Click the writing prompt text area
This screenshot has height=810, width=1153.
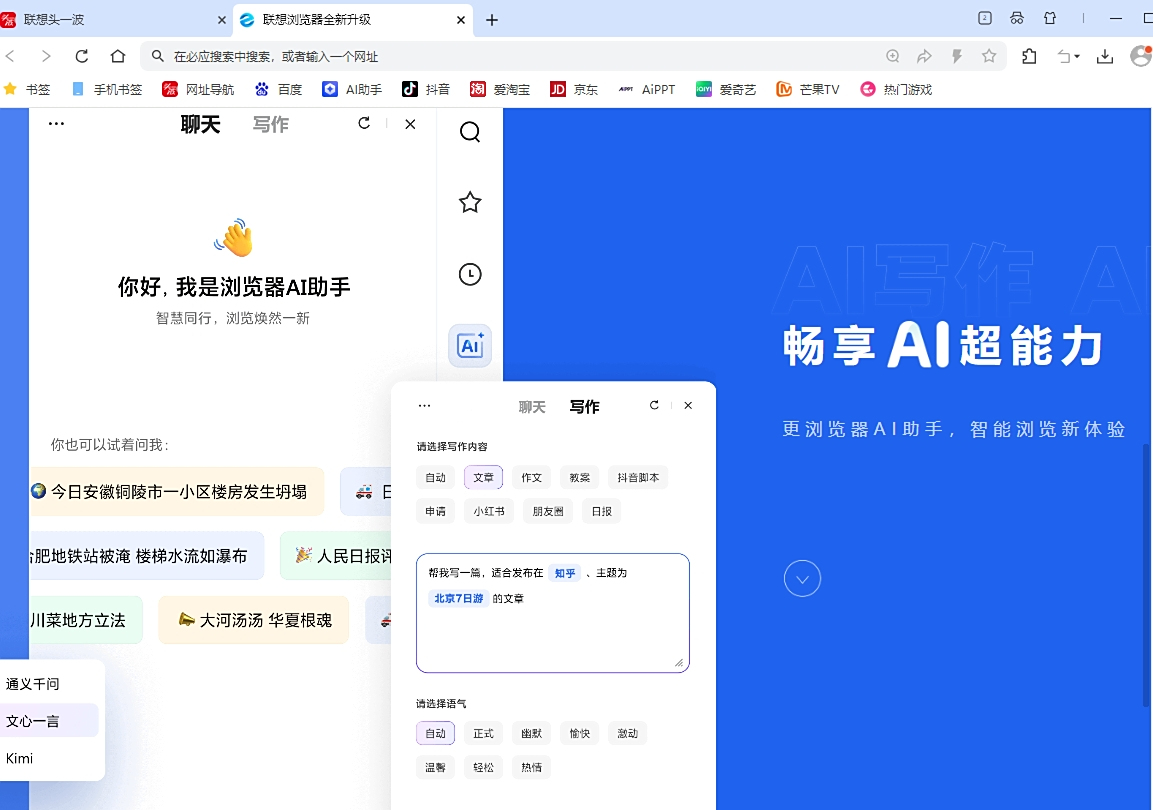click(552, 615)
